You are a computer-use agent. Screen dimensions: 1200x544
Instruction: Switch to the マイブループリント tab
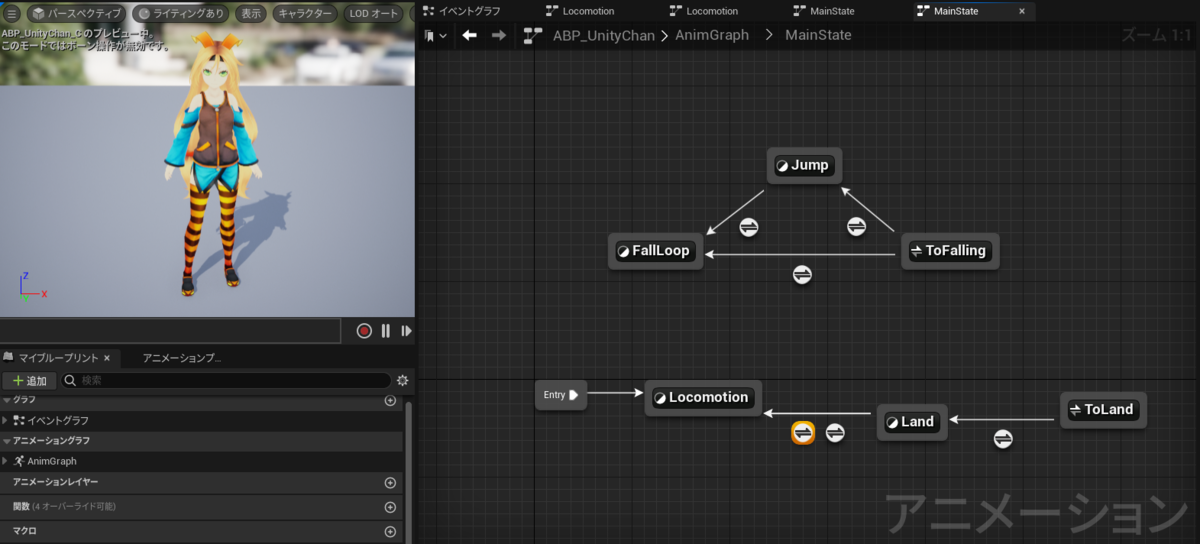pyautogui.click(x=58, y=357)
